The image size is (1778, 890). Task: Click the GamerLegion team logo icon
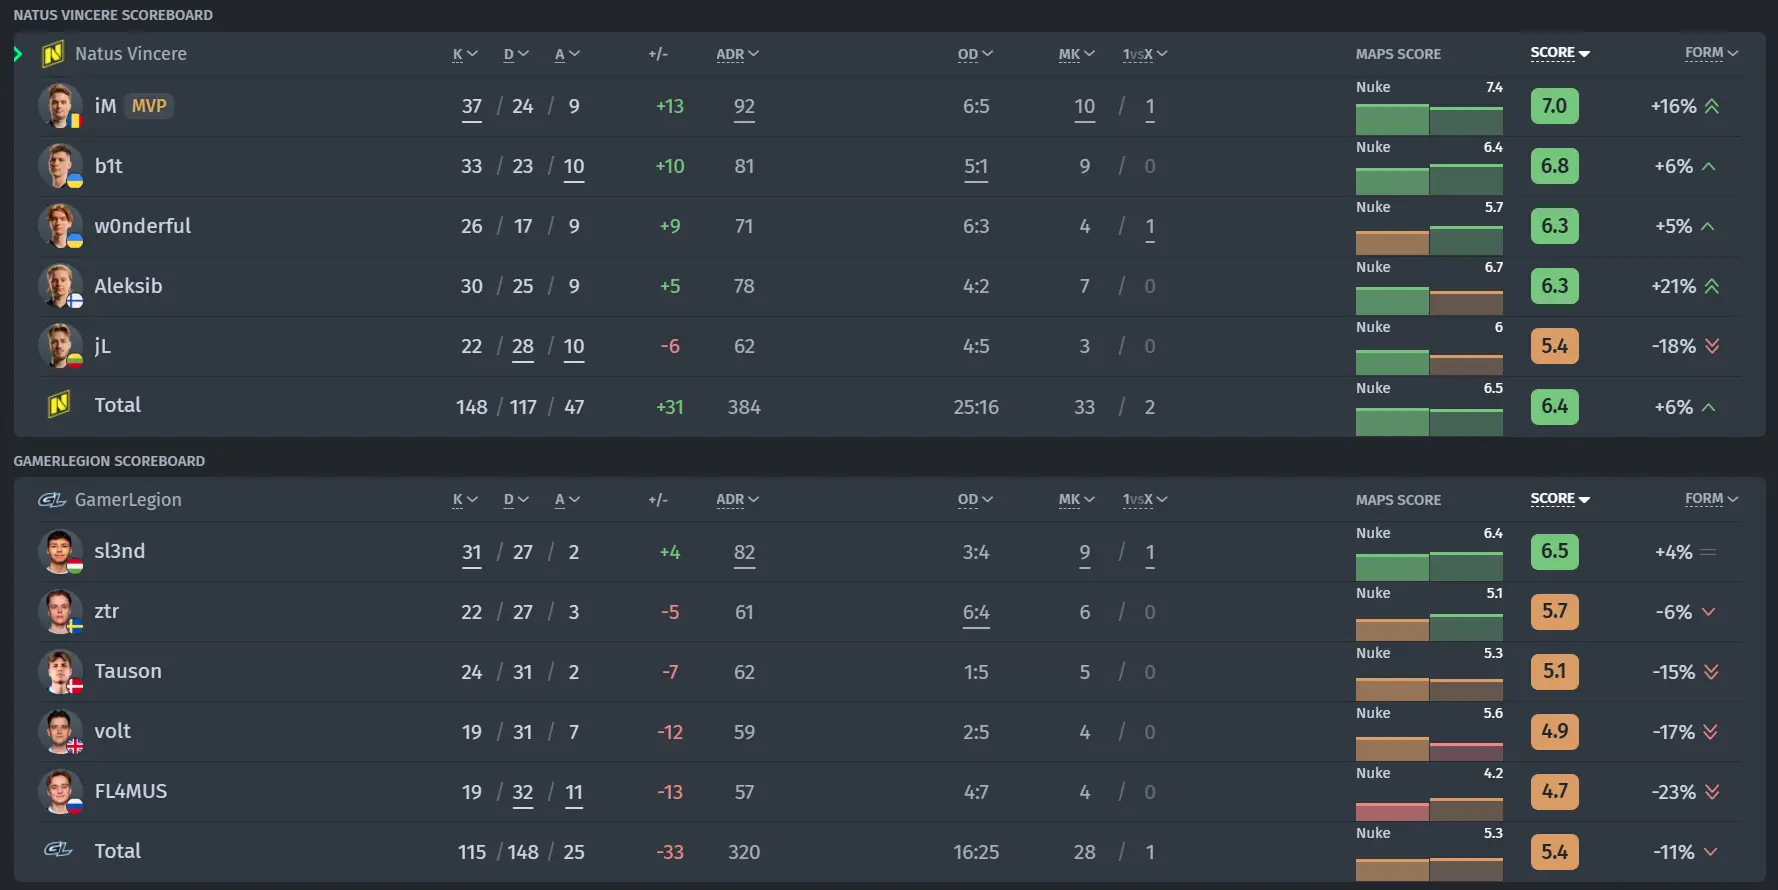[52, 500]
